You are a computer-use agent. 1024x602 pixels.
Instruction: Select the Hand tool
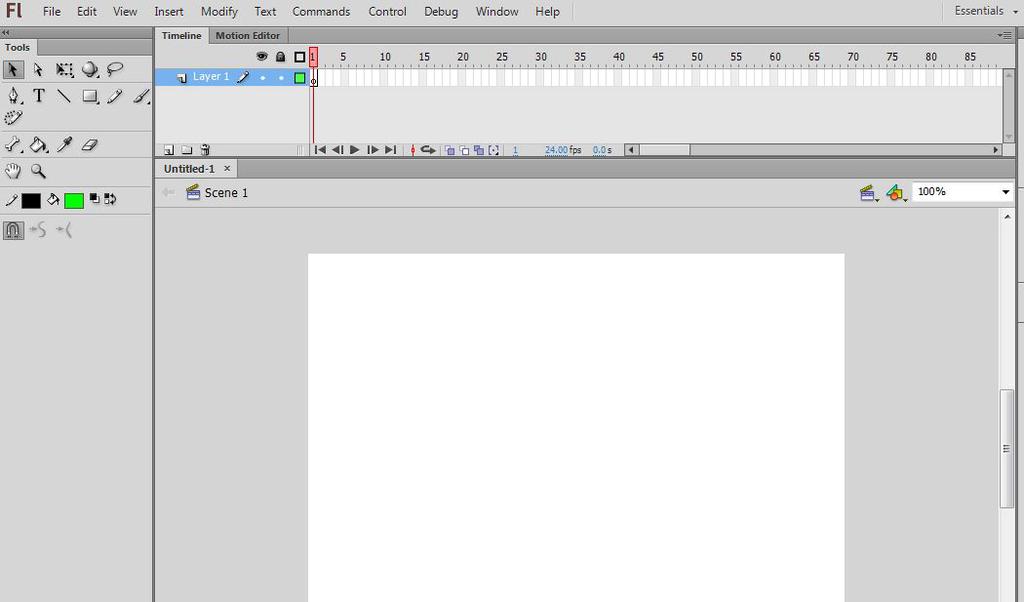[x=12, y=171]
